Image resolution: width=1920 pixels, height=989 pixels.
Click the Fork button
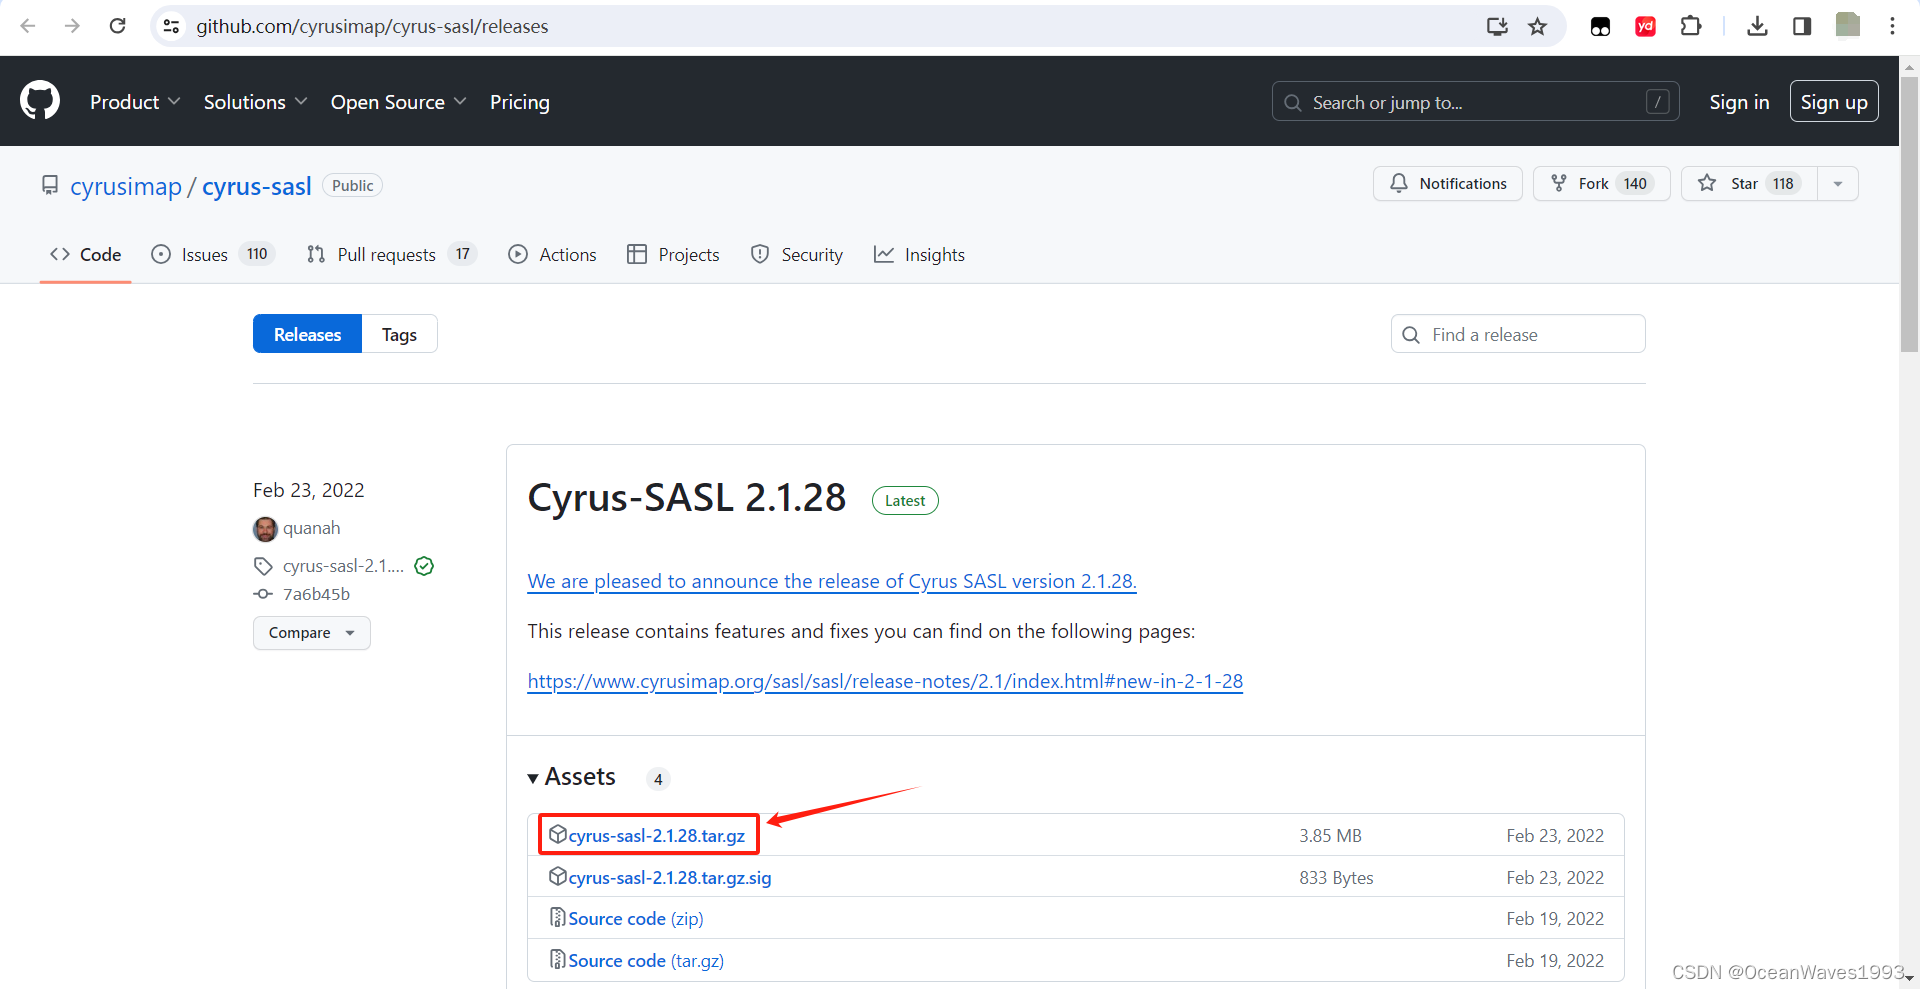pyautogui.click(x=1602, y=184)
